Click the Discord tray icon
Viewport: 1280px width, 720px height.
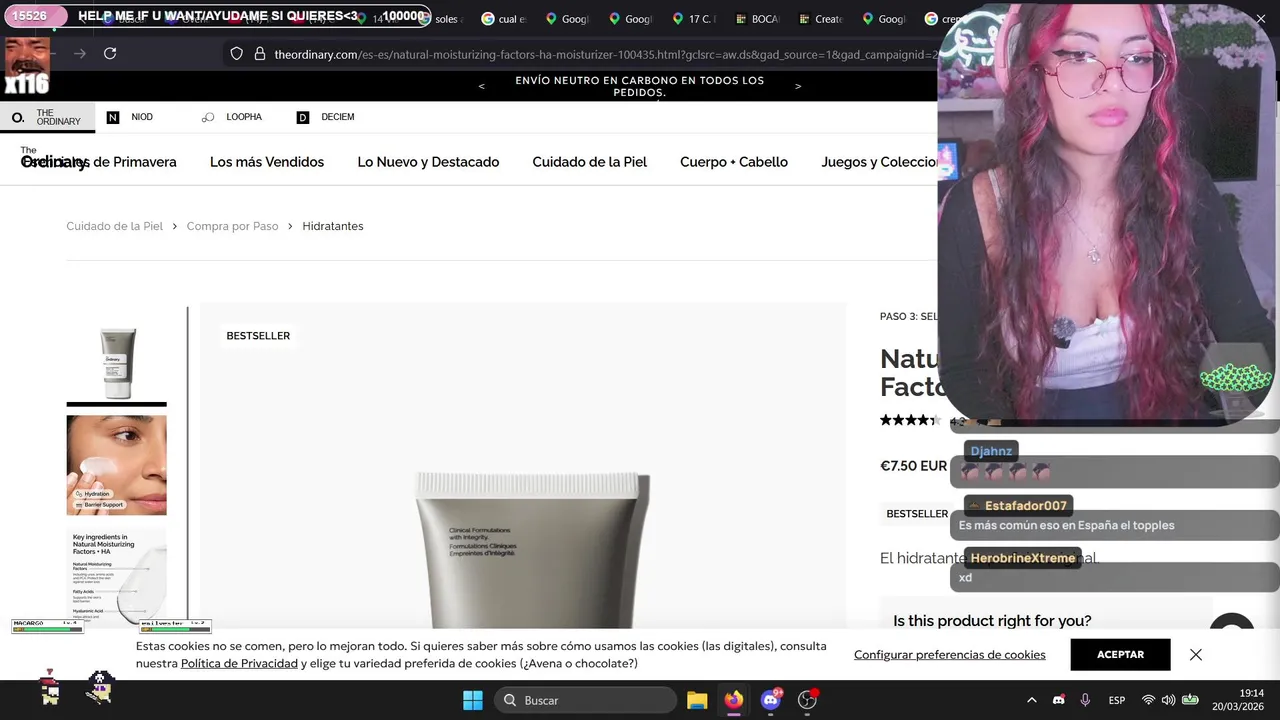point(1059,700)
